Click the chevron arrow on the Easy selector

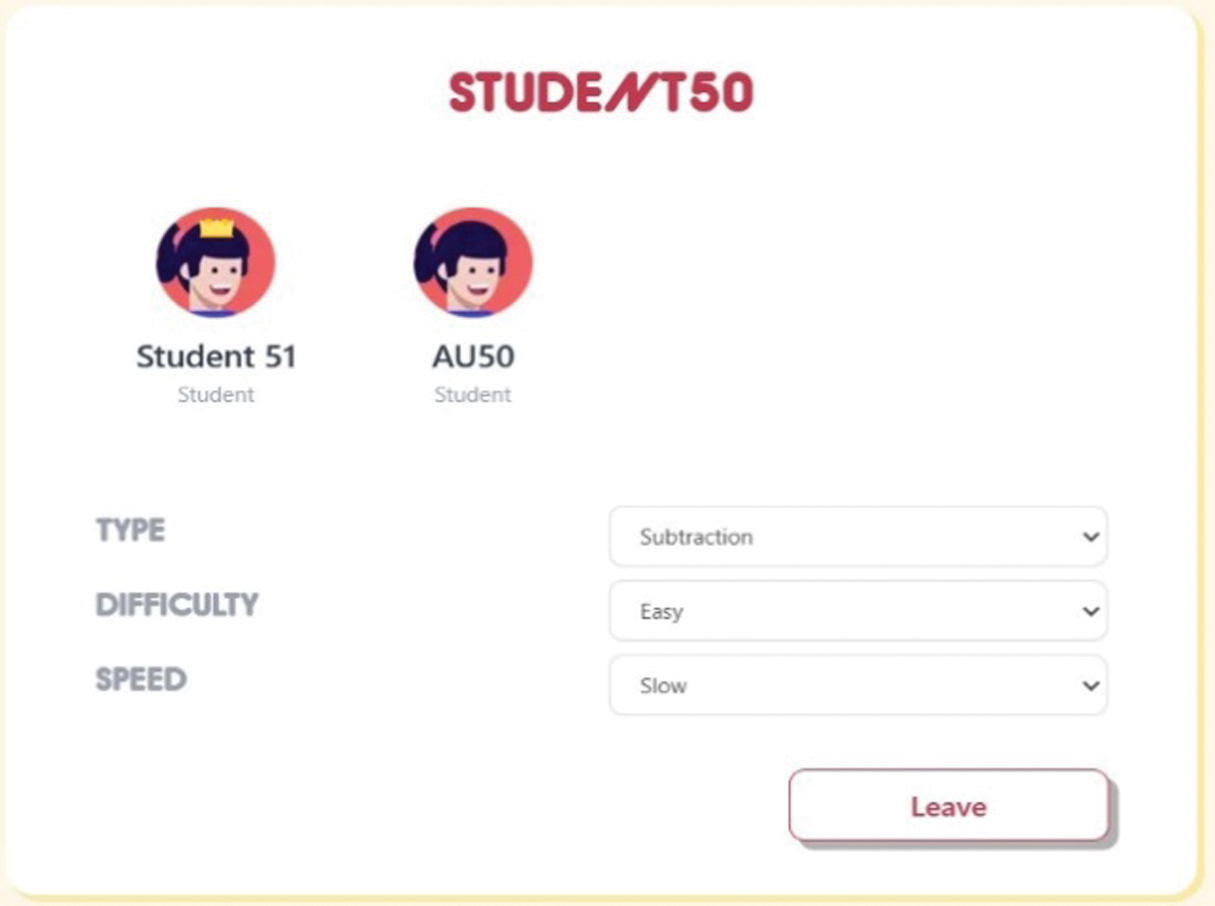click(1090, 611)
